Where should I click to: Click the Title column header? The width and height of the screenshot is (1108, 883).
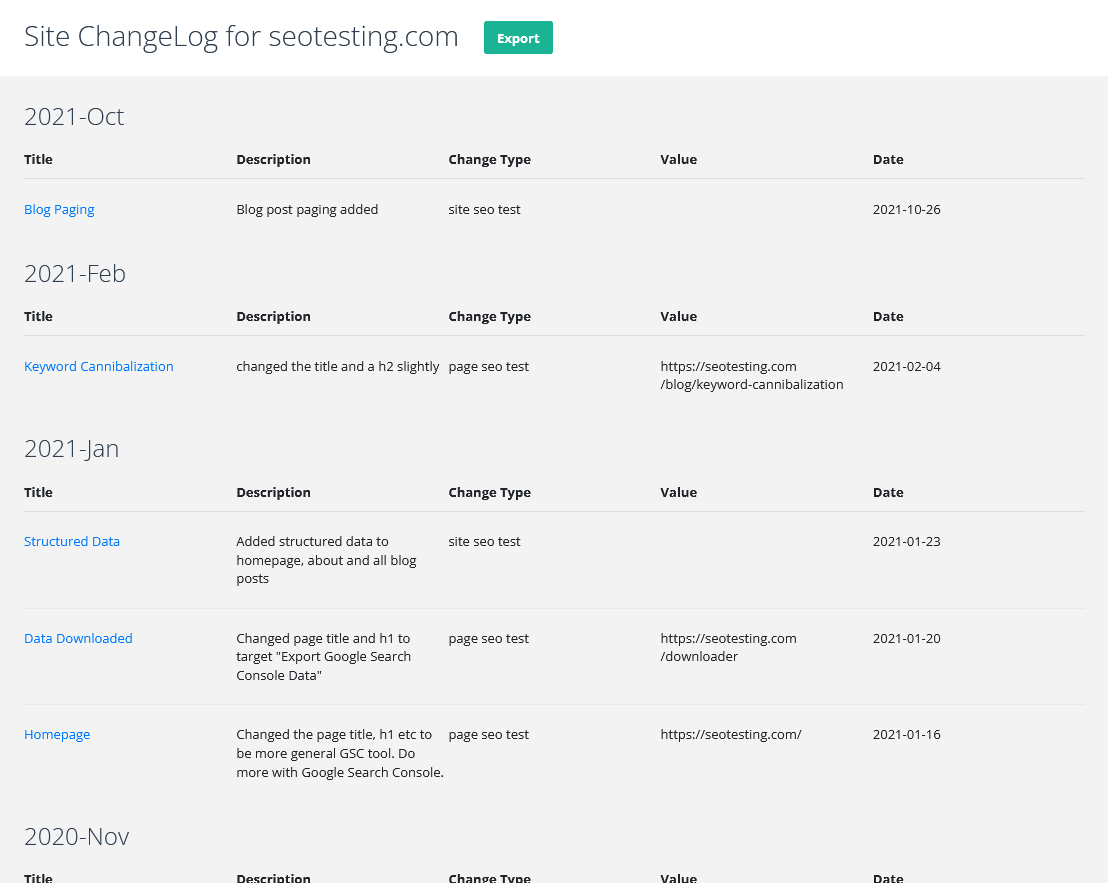(x=38, y=159)
